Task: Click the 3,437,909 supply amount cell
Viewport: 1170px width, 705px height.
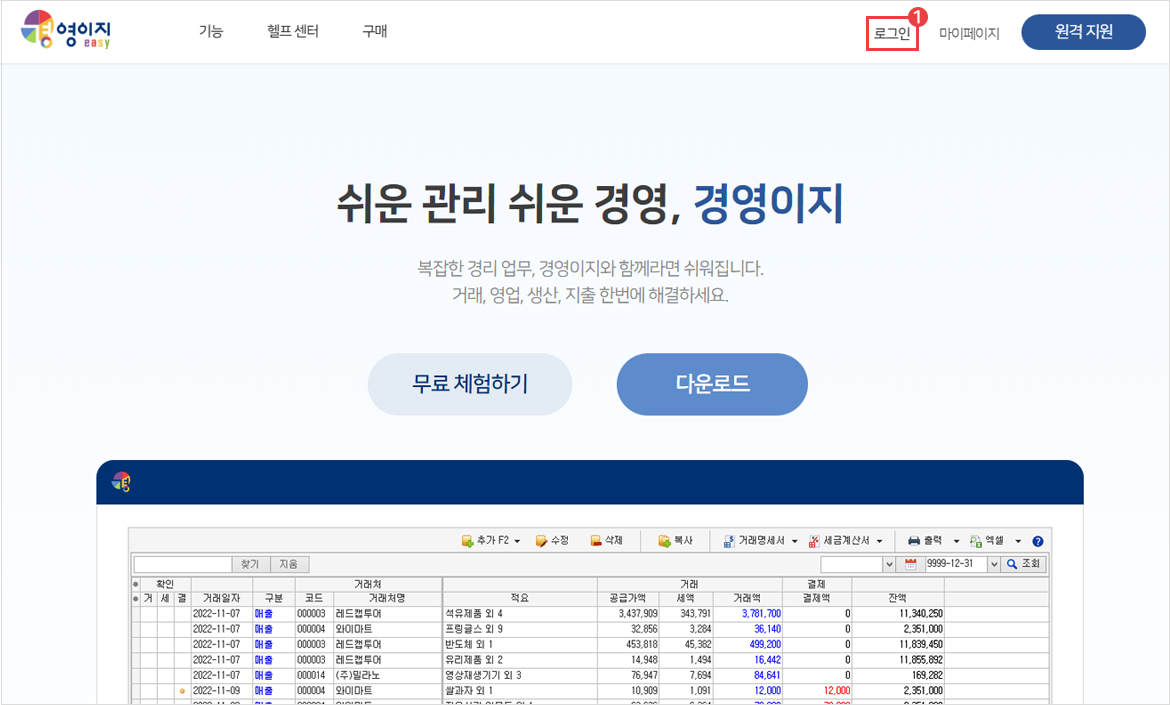Action: tap(628, 614)
